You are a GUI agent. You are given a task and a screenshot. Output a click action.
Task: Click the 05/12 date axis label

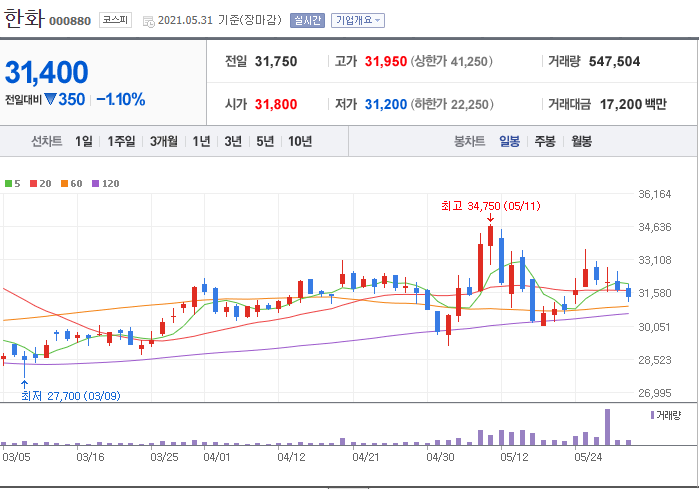coord(514,457)
